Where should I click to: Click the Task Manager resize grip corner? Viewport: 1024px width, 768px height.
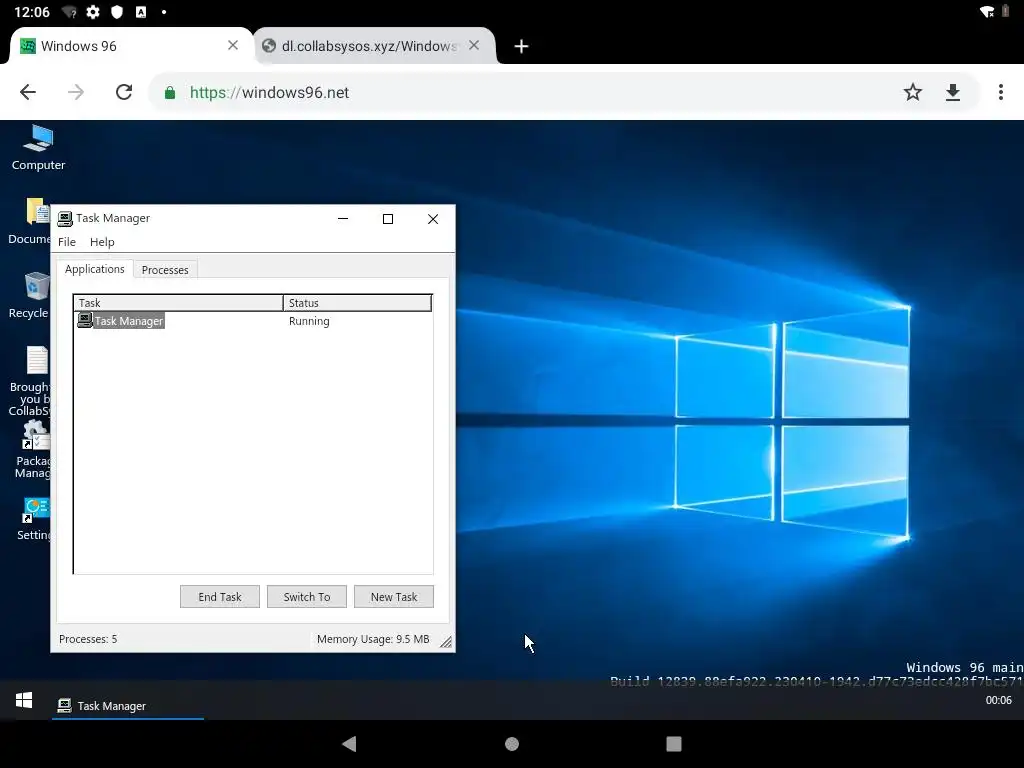pyautogui.click(x=446, y=643)
